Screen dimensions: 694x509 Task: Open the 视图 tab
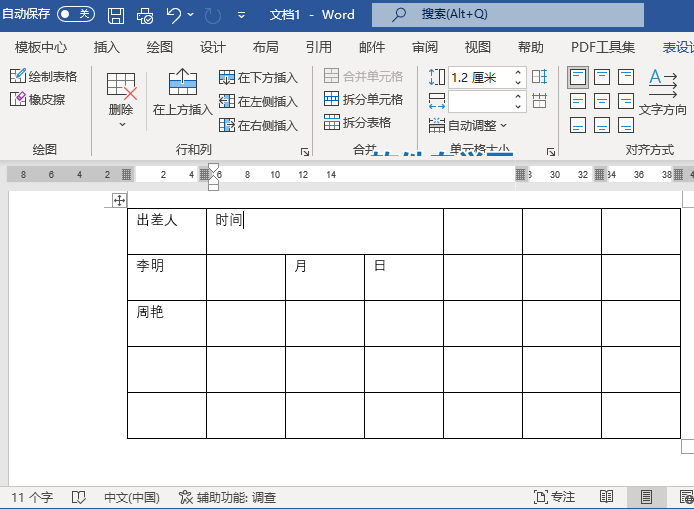(478, 47)
